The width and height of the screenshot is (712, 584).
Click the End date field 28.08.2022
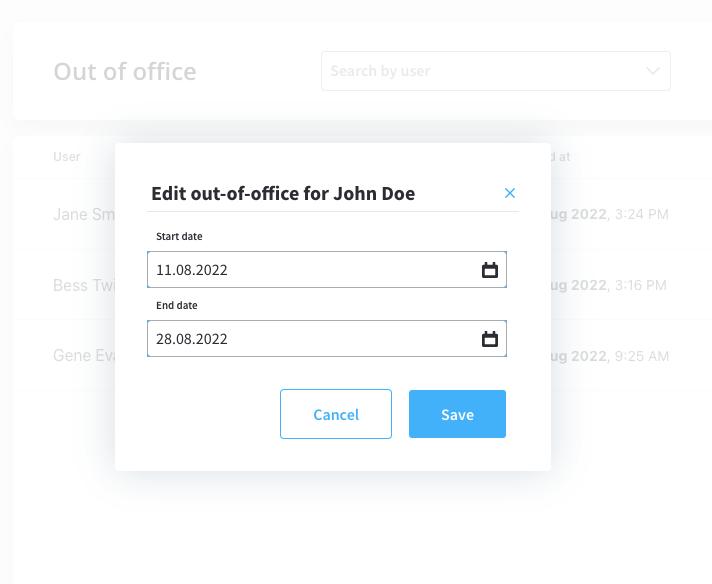[326, 339]
